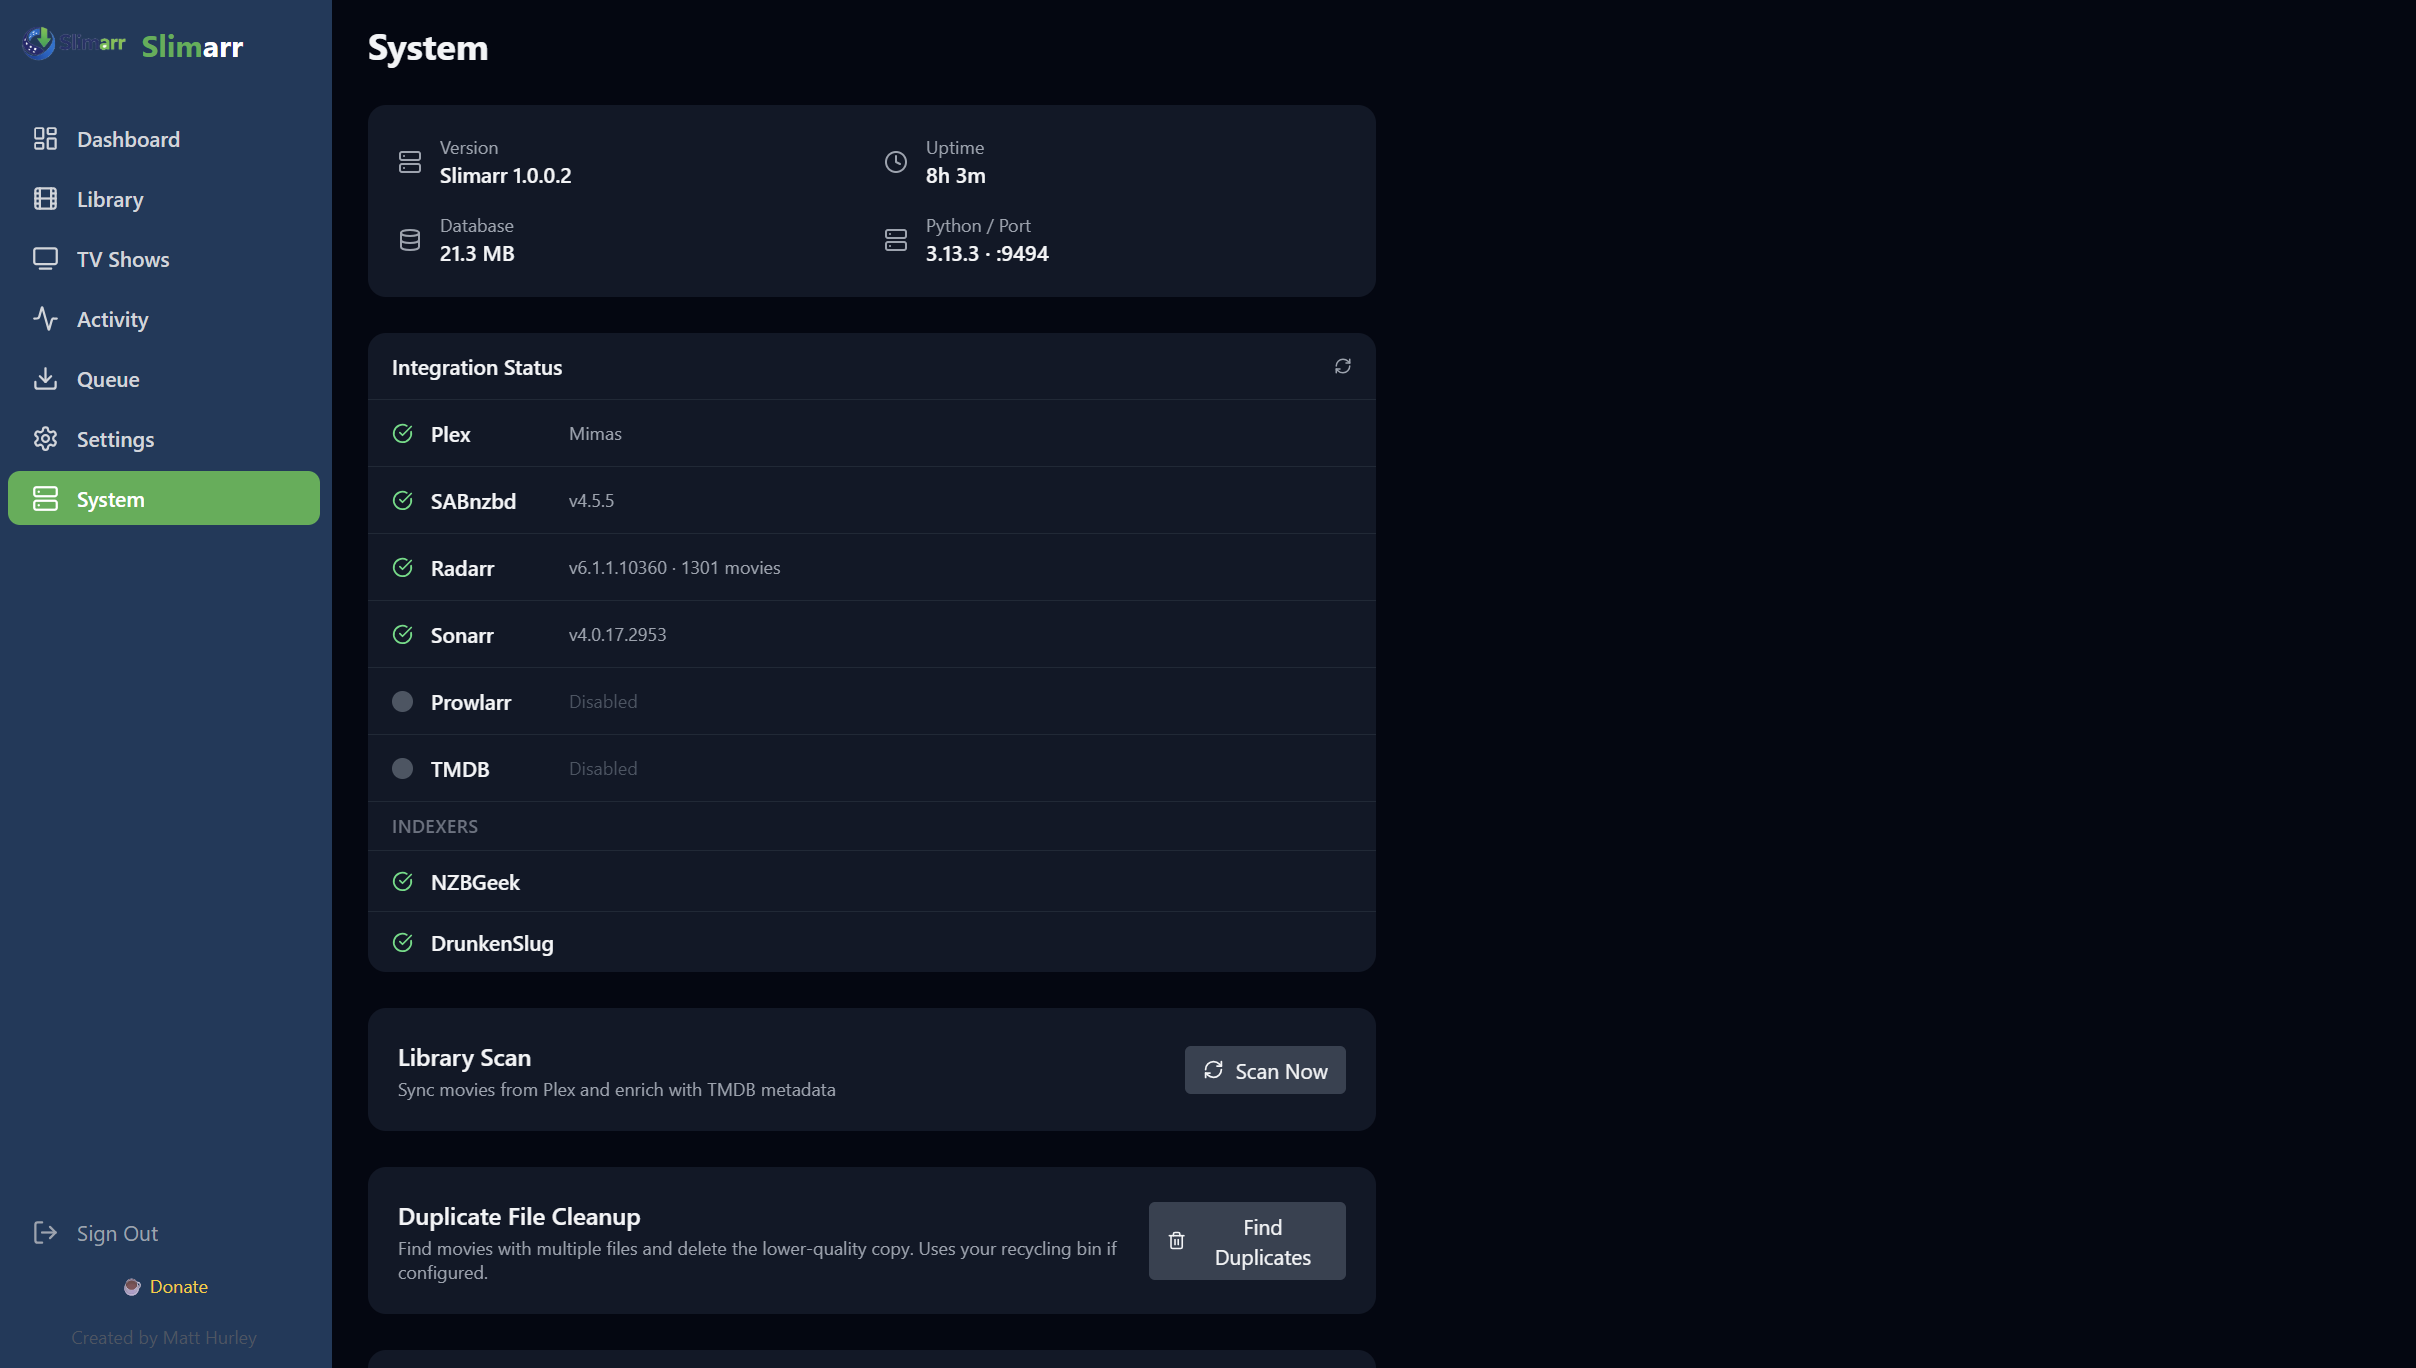The width and height of the screenshot is (2416, 1368).
Task: Click the Settings gear icon
Action: click(45, 438)
